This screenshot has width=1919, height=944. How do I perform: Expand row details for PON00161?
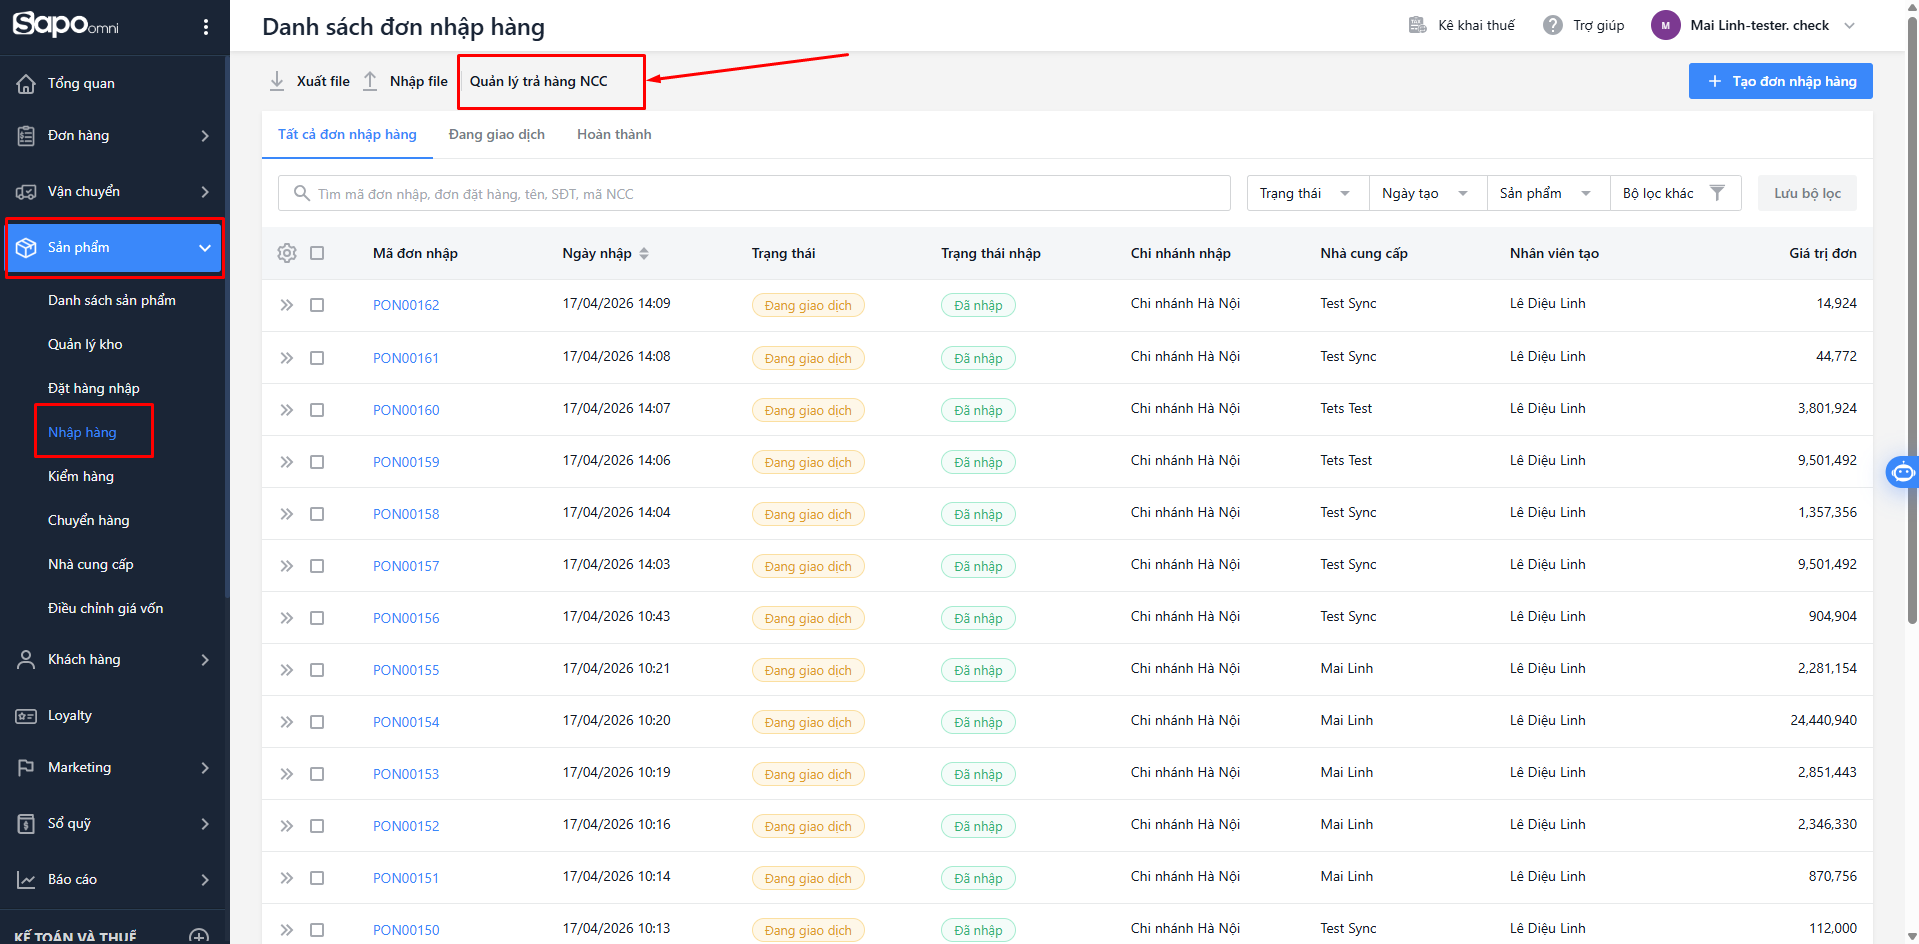(x=287, y=358)
